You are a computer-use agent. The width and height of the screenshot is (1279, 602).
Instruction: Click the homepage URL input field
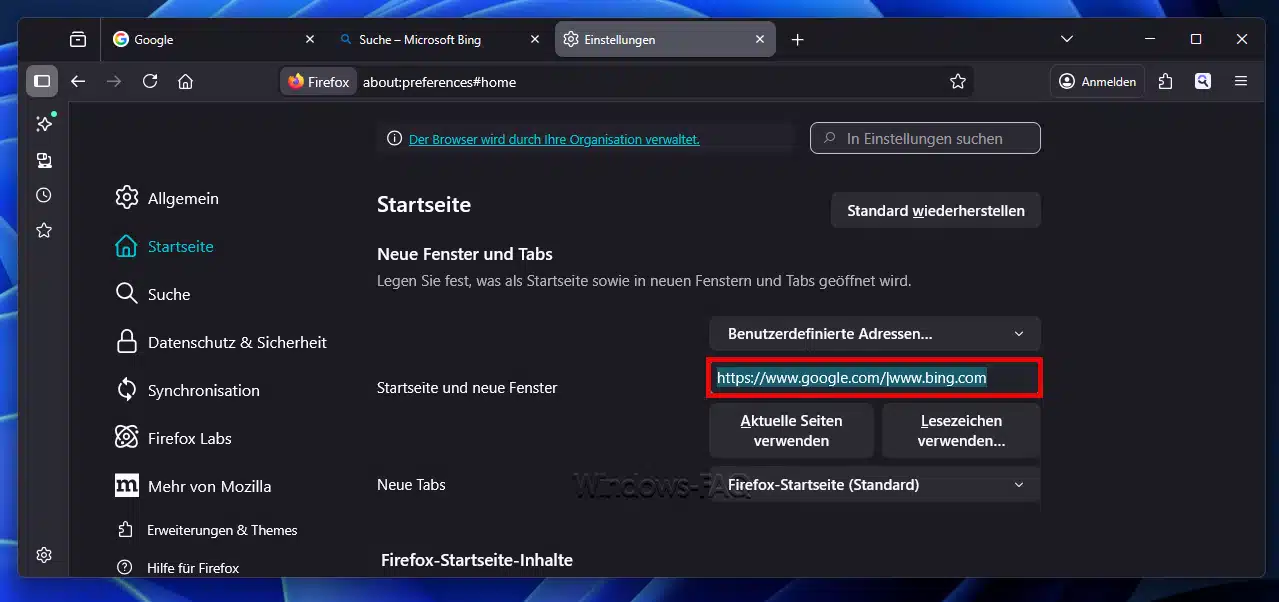[874, 378]
